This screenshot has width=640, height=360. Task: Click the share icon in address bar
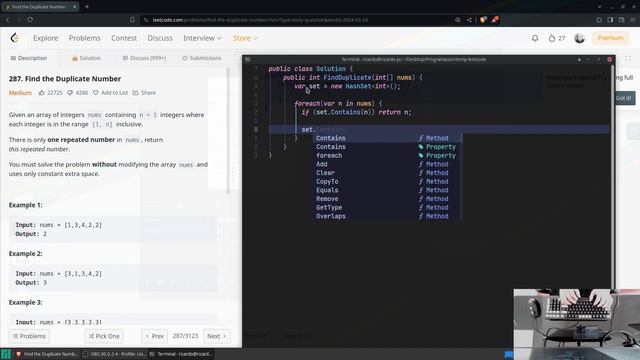(469, 20)
